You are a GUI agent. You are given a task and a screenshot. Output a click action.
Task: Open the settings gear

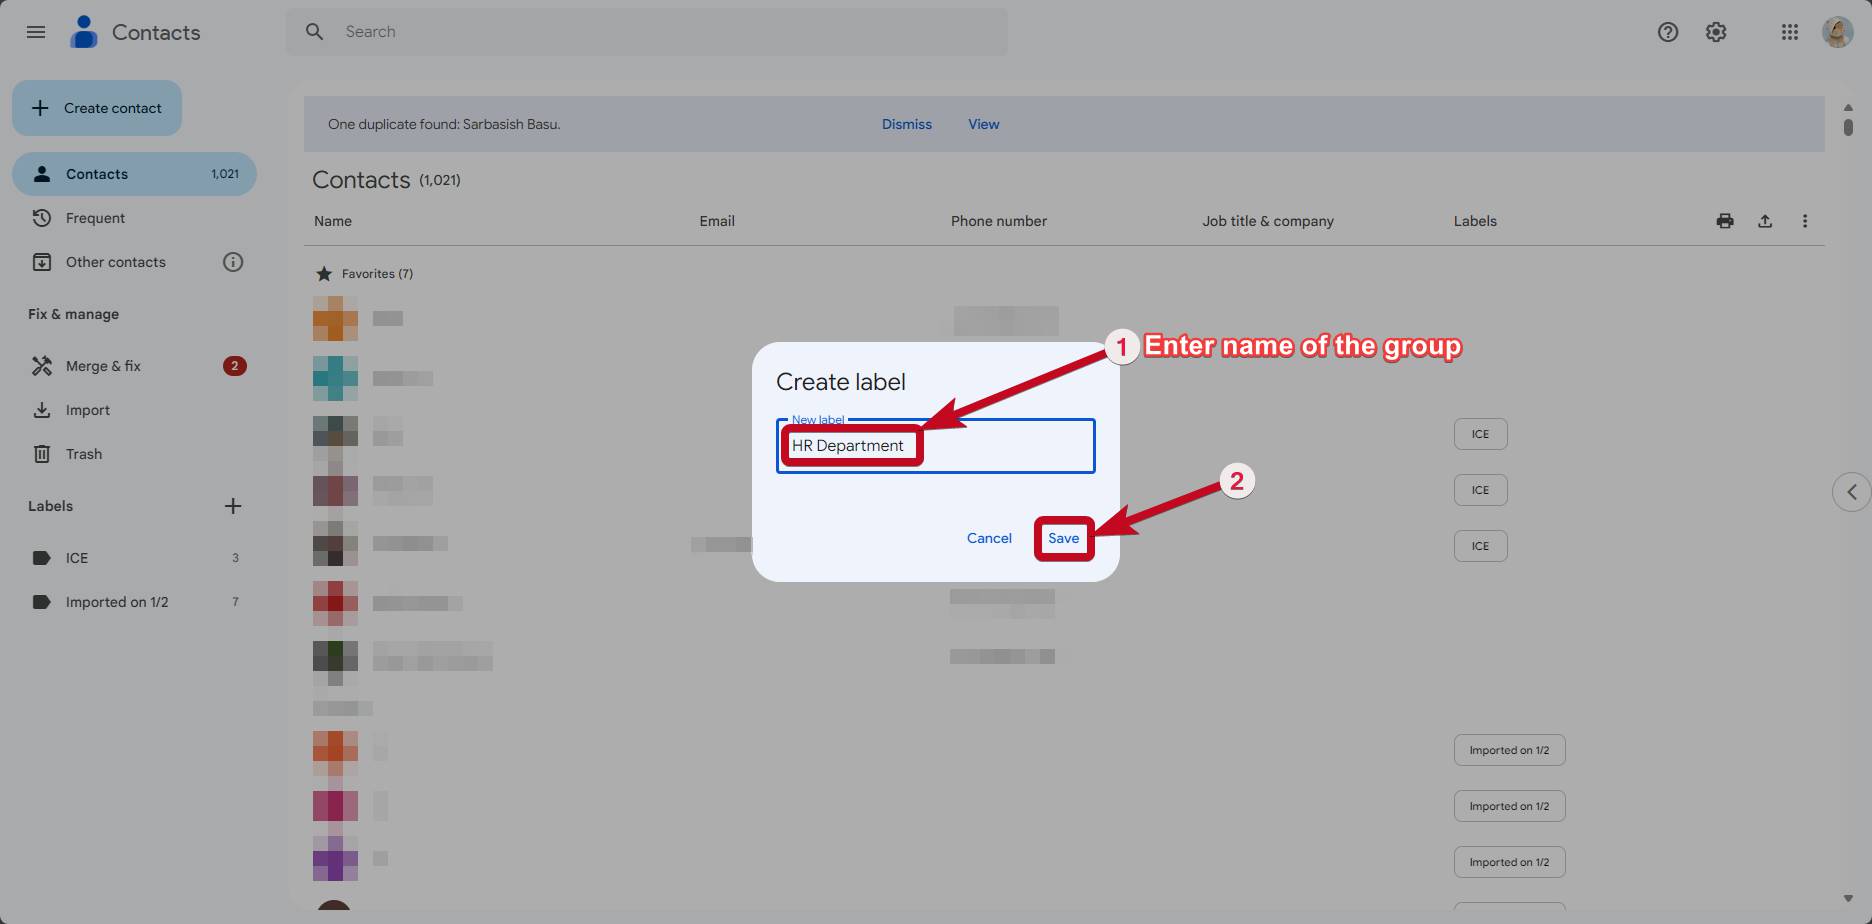[1716, 32]
